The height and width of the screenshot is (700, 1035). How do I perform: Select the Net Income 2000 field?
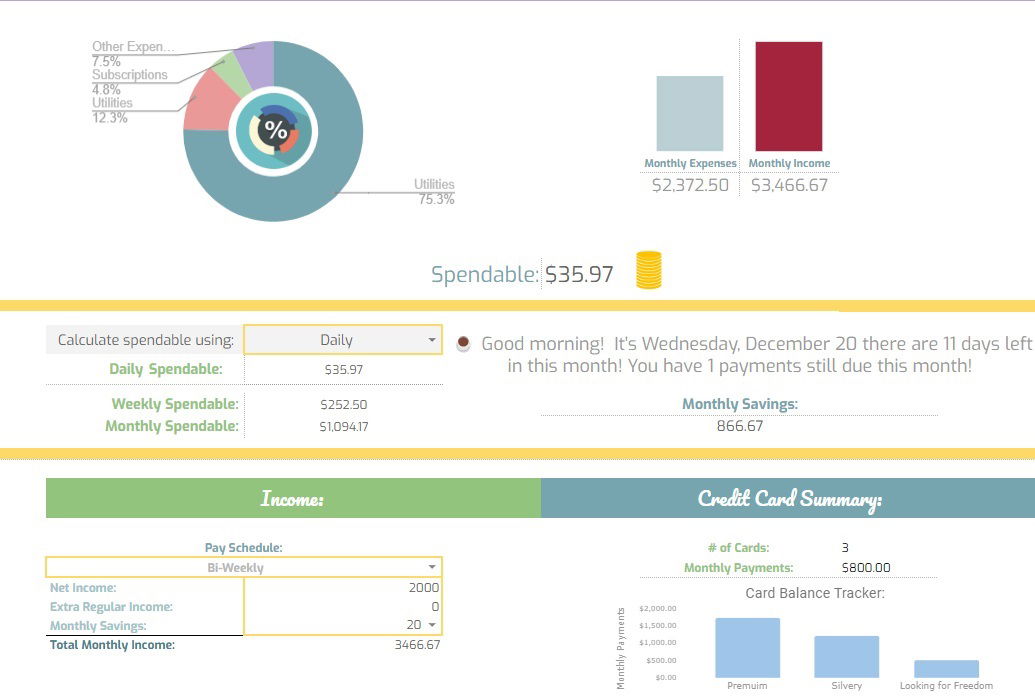click(x=343, y=587)
